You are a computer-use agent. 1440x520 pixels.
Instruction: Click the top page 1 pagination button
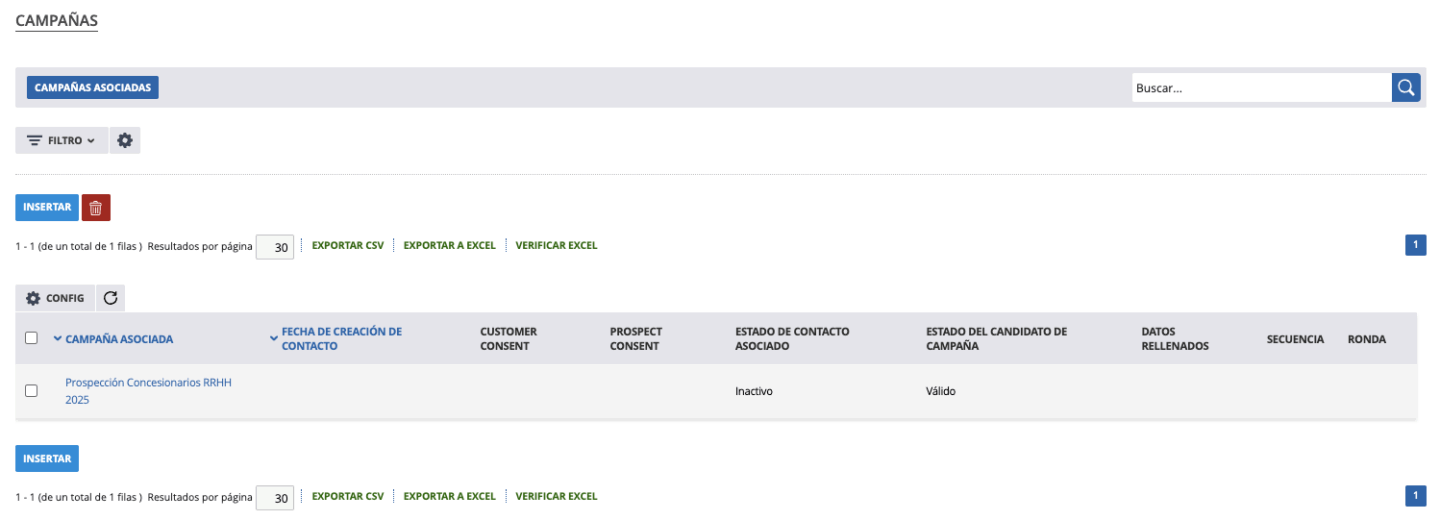[1415, 245]
